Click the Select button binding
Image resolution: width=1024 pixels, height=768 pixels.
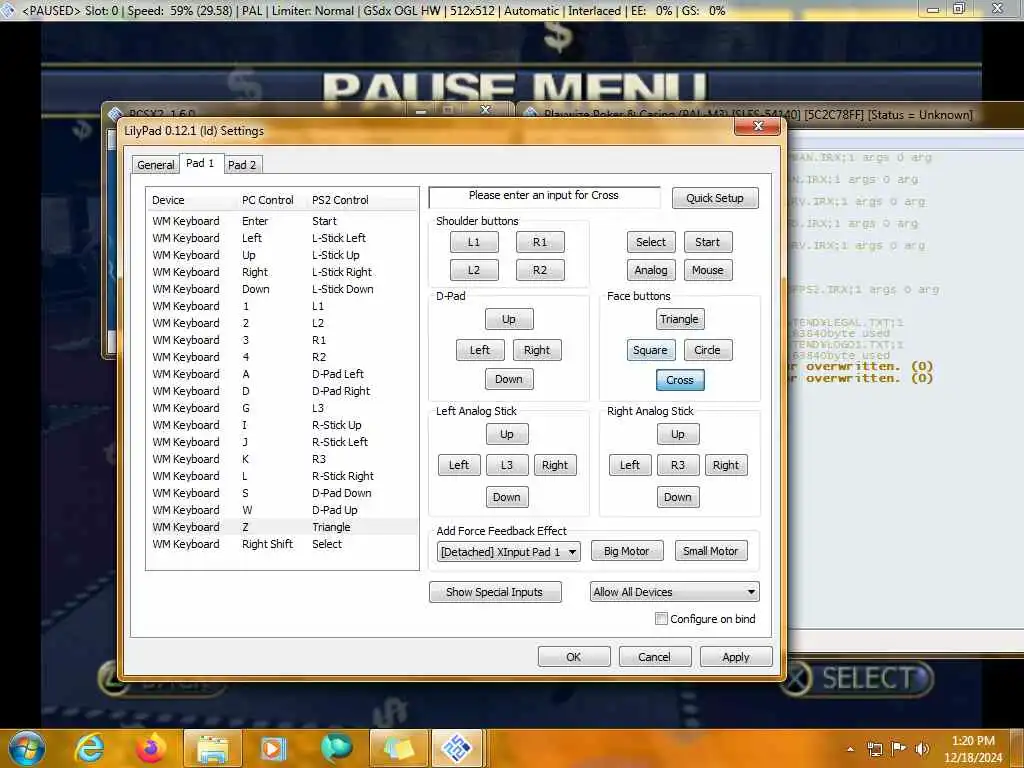[x=651, y=242]
